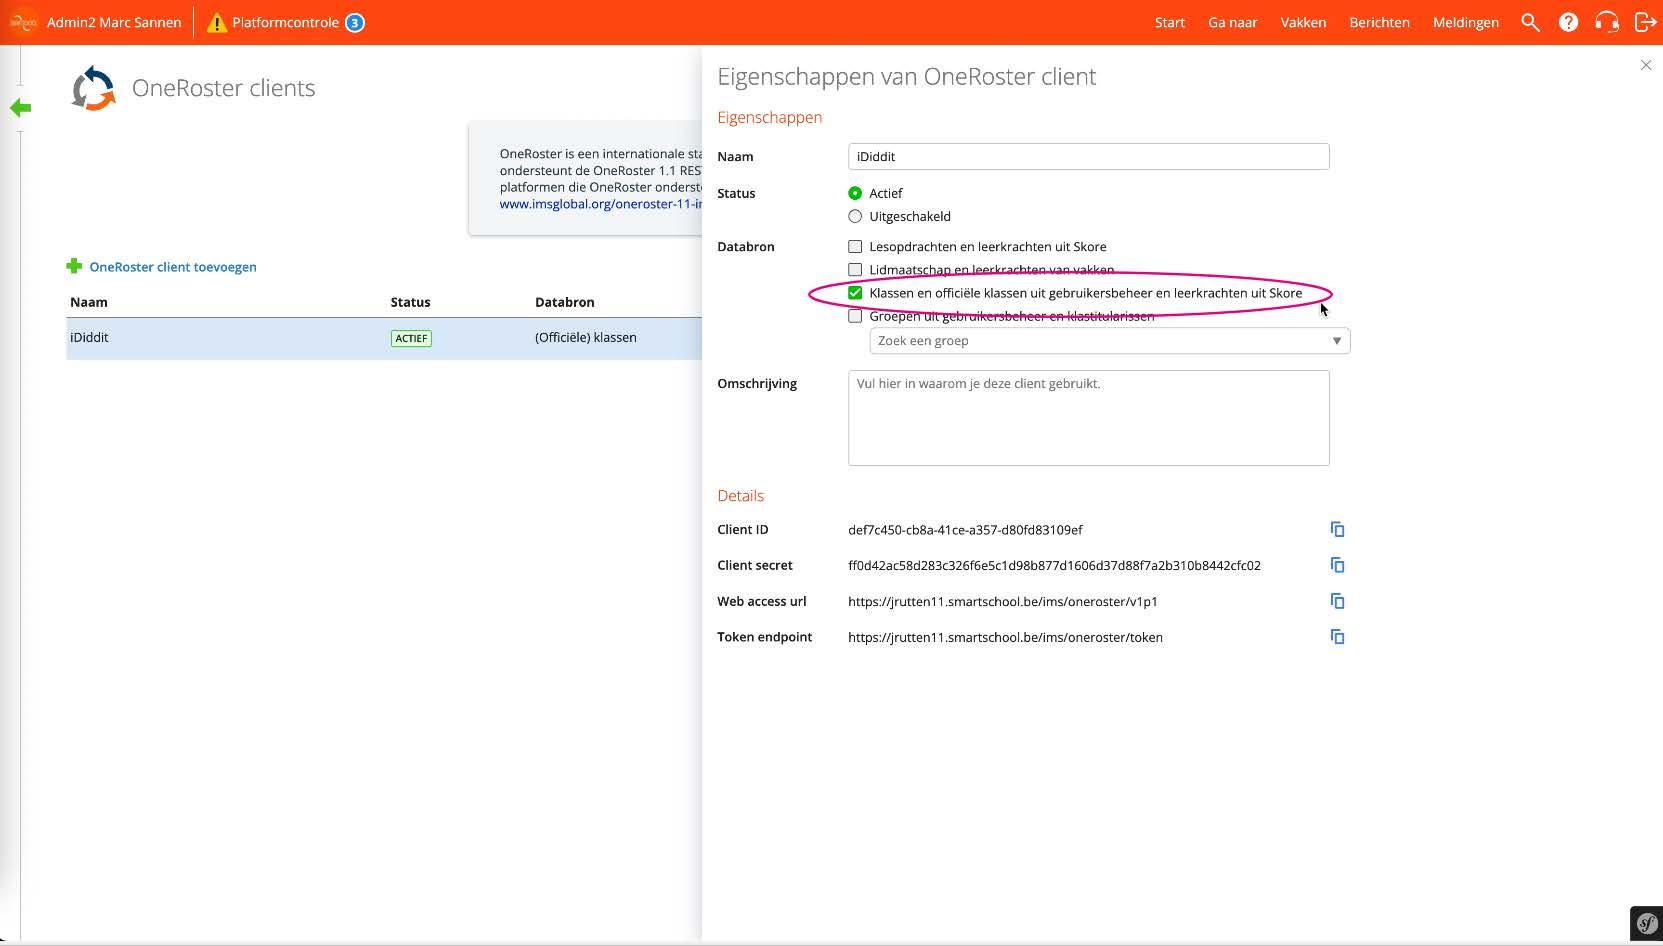The image size is (1663, 946).
Task: Click the OneRoster sync logo icon
Action: [x=94, y=88]
